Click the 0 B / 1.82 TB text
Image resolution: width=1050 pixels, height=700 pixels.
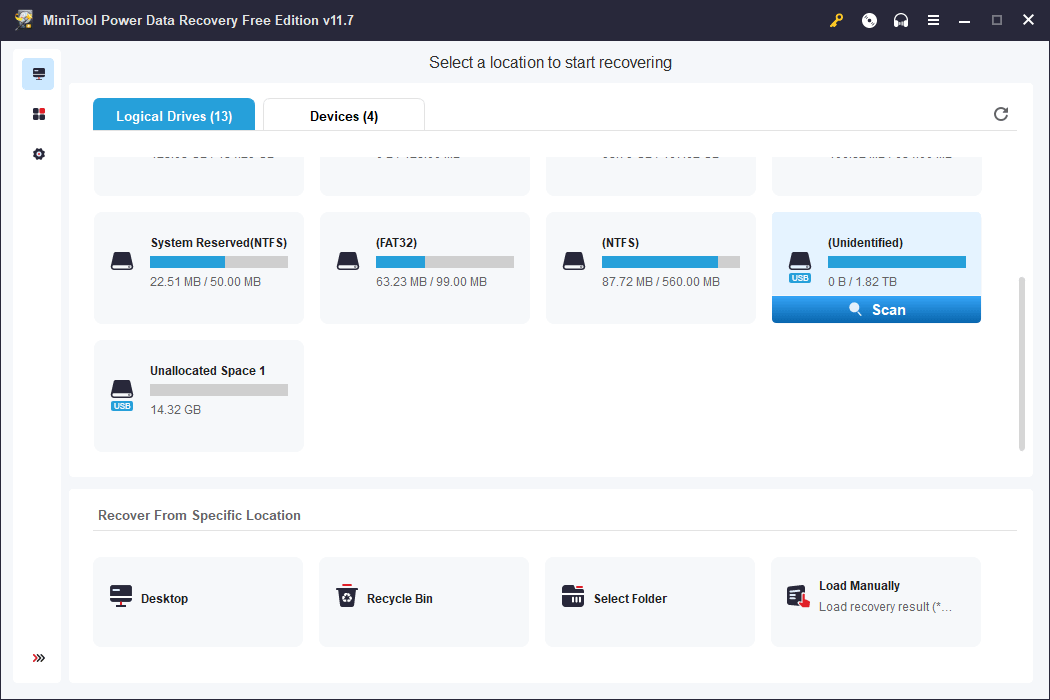tap(862, 282)
